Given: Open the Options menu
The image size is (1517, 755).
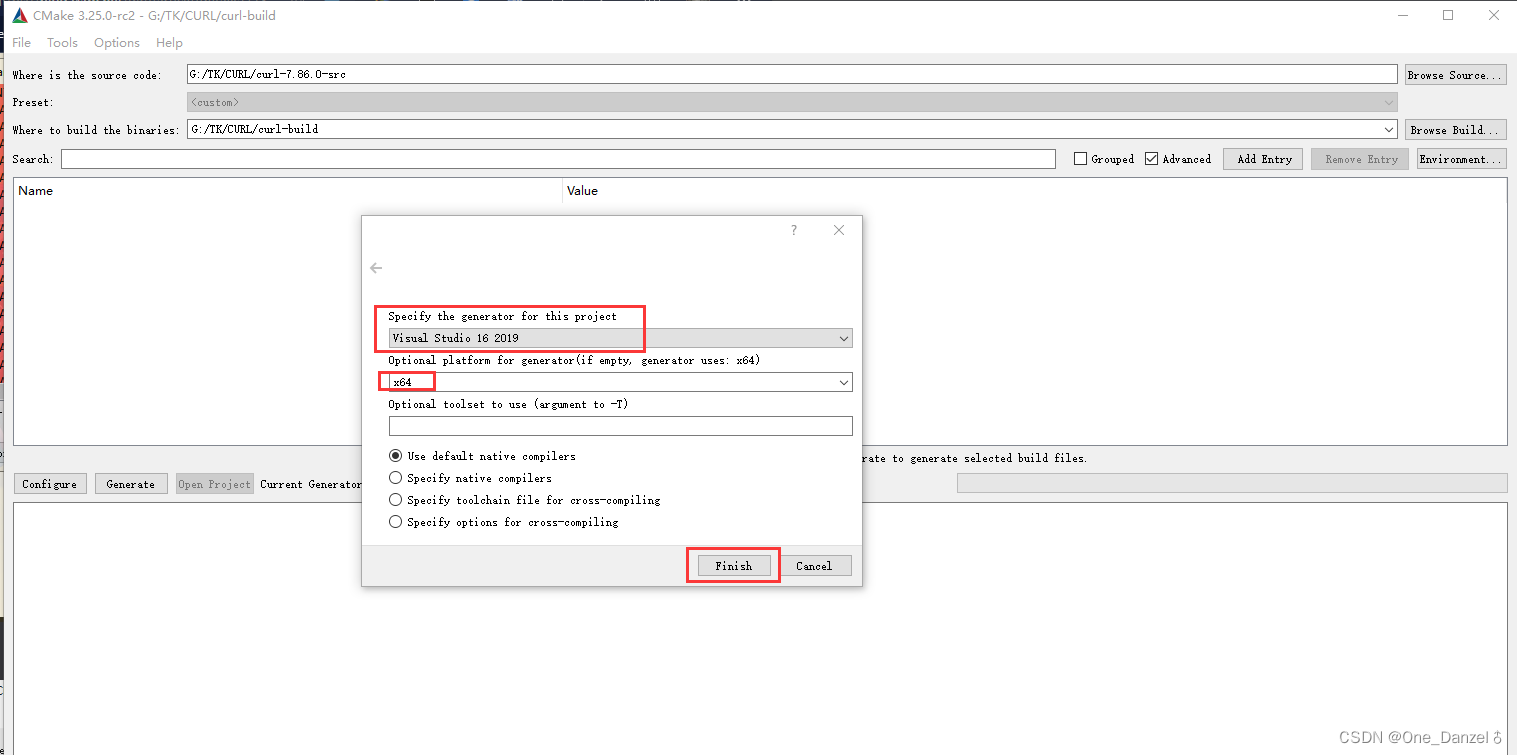Looking at the screenshot, I should (x=116, y=42).
